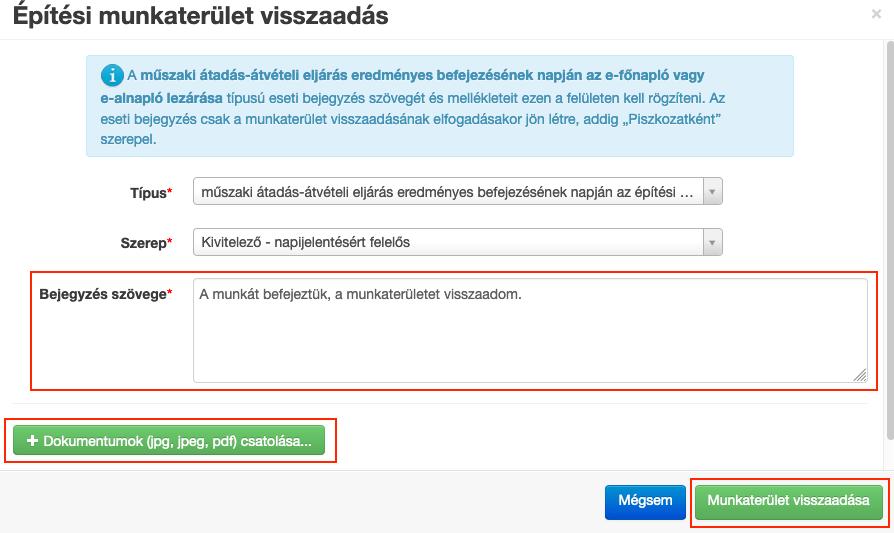Open the Típus dropdown
Viewport: 894px width, 533px height.
click(x=458, y=192)
